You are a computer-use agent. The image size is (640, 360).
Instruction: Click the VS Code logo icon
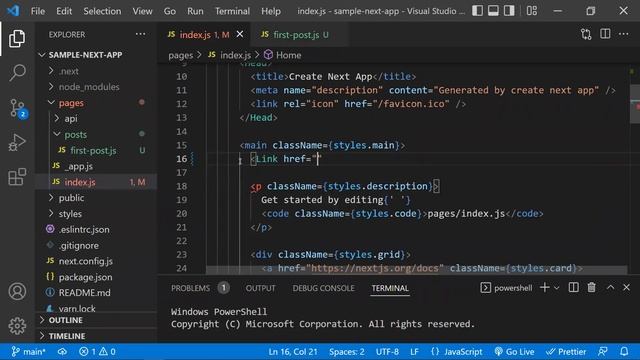(x=13, y=11)
